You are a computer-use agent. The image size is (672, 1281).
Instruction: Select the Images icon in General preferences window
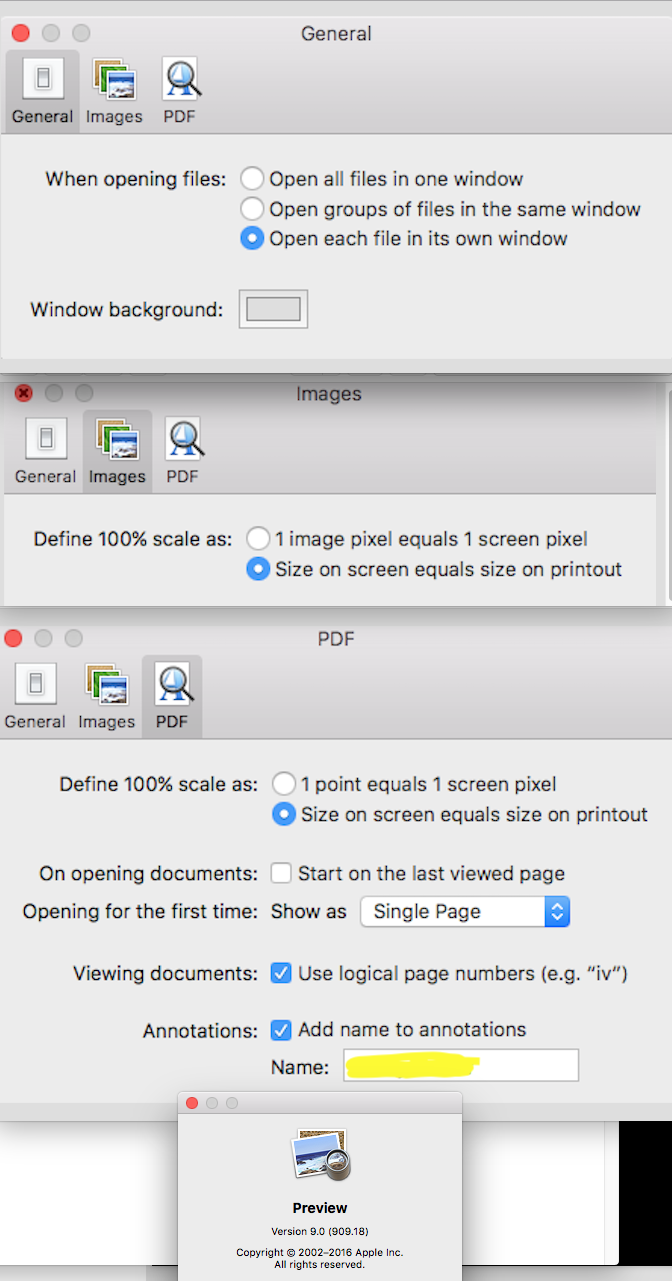click(x=114, y=89)
